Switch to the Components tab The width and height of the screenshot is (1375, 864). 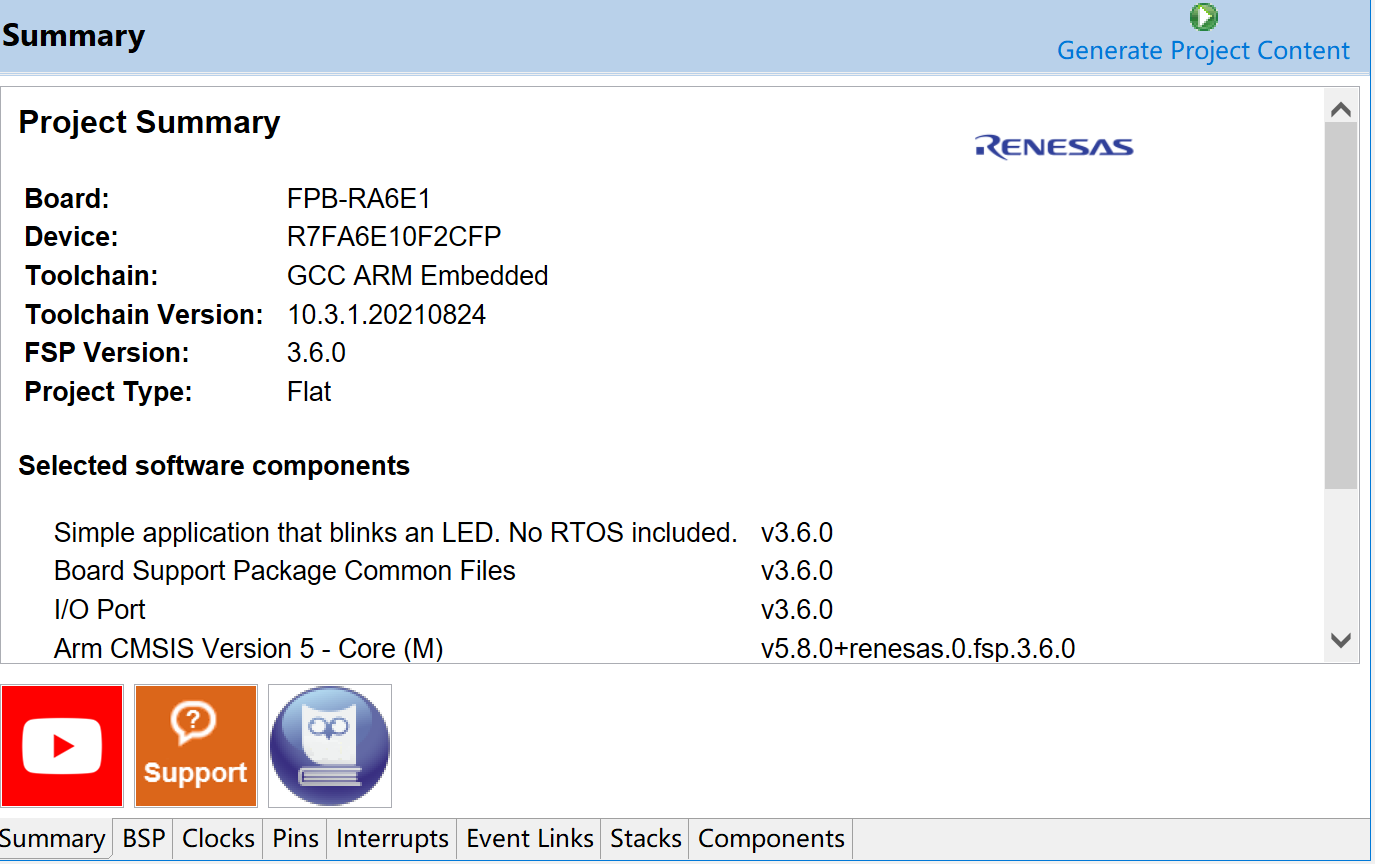click(x=772, y=838)
